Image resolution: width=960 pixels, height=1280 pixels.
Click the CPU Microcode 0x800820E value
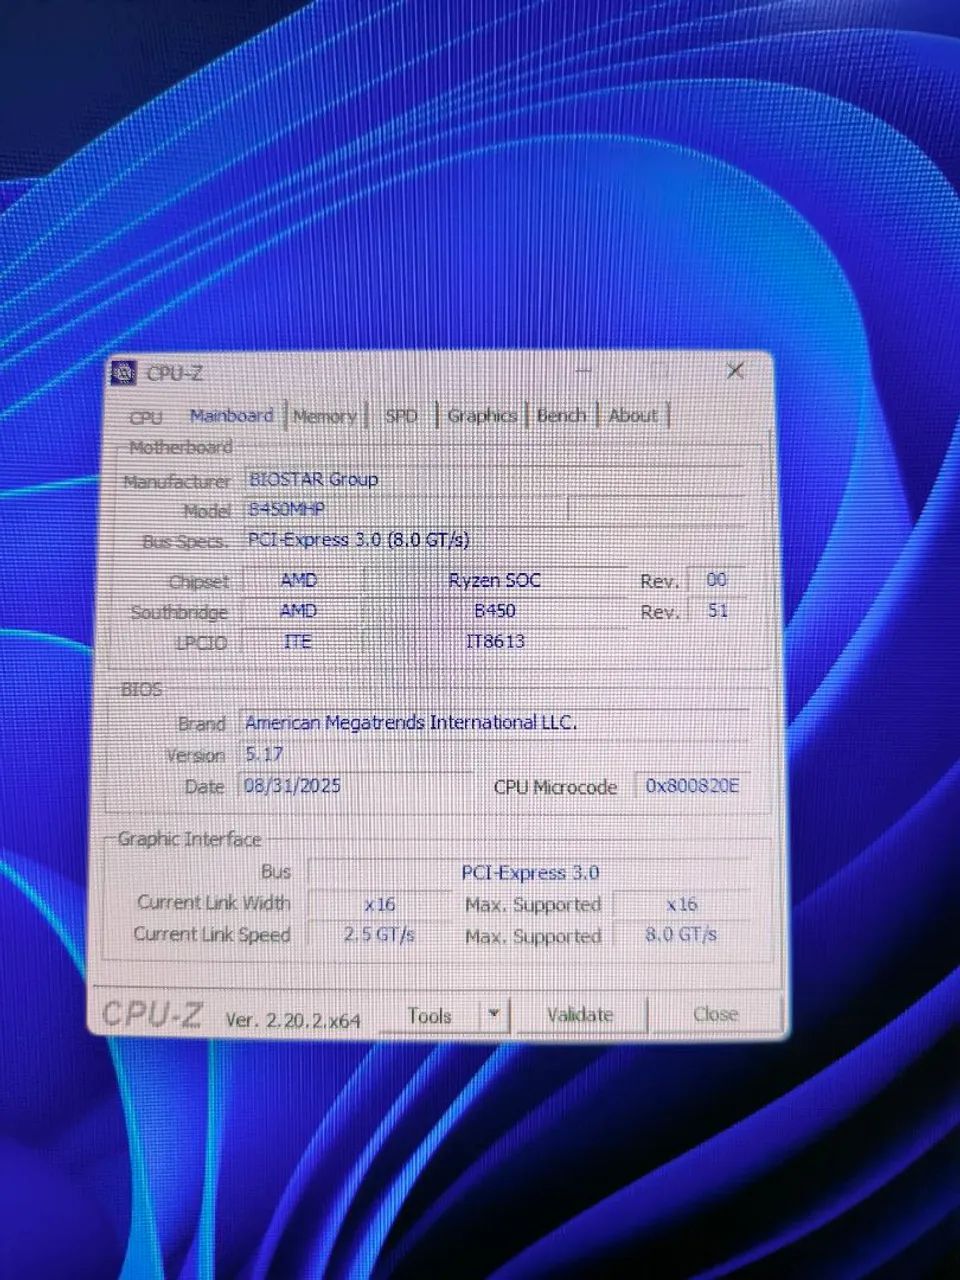(x=692, y=786)
